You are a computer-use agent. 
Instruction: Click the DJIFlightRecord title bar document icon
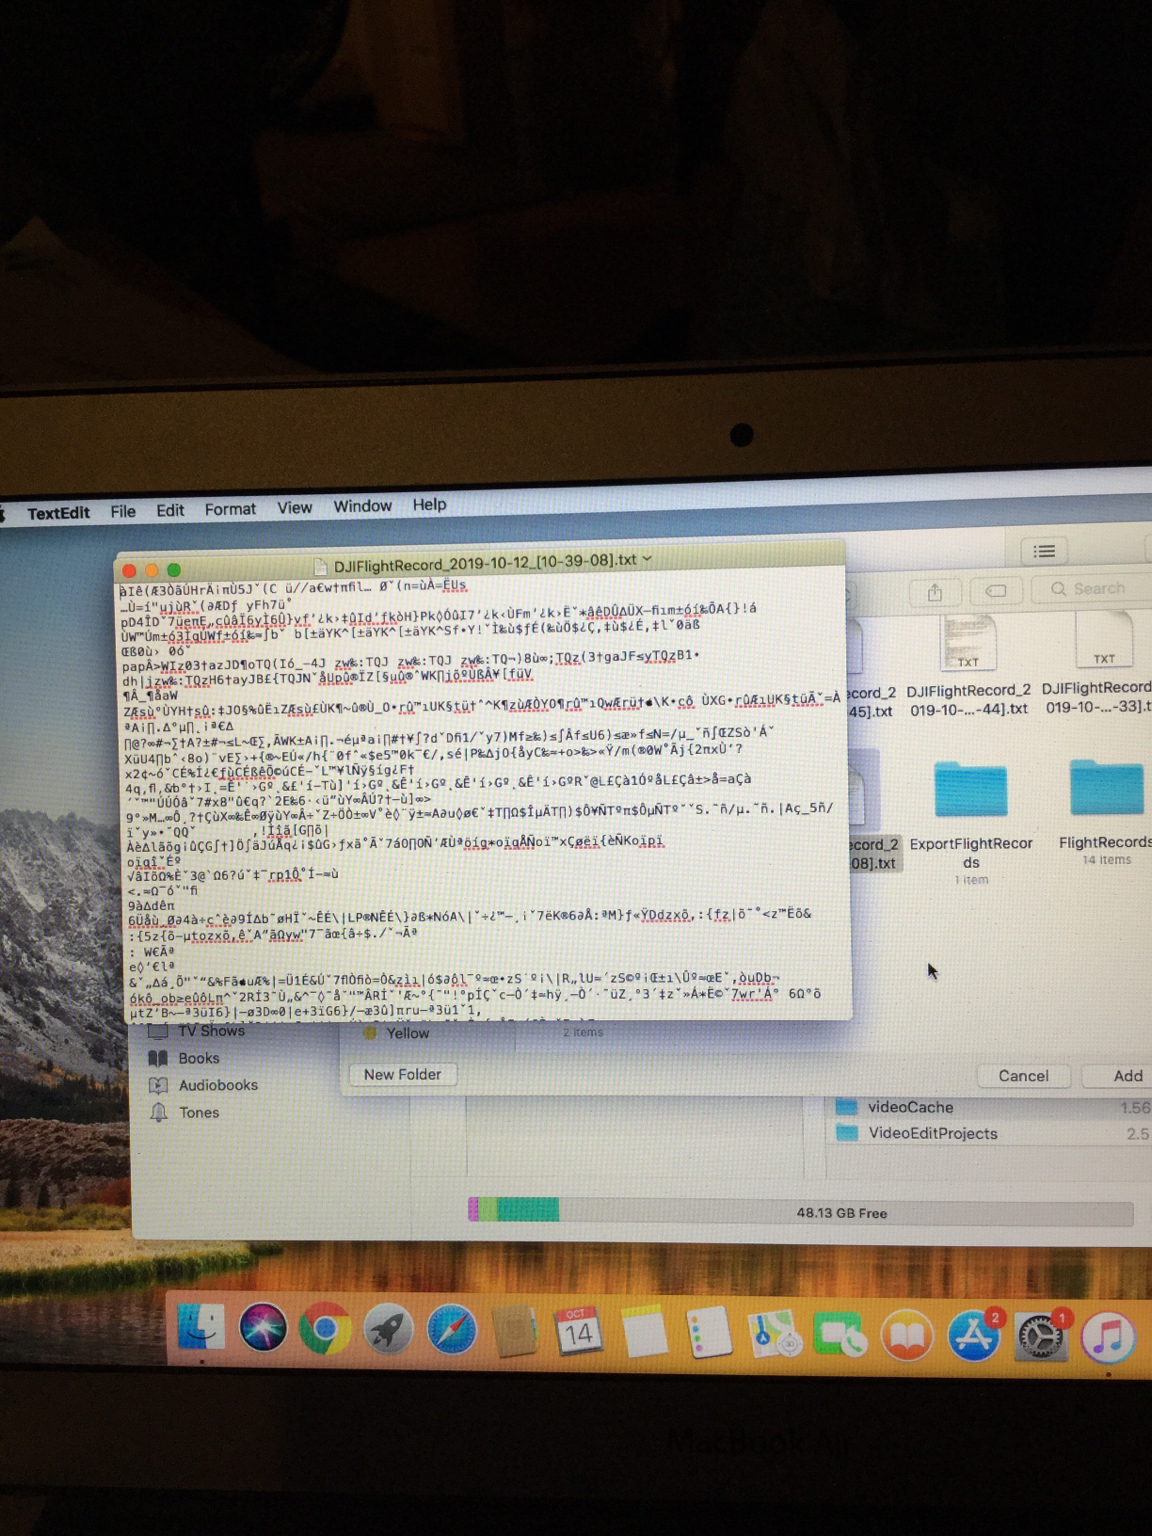pyautogui.click(x=321, y=566)
